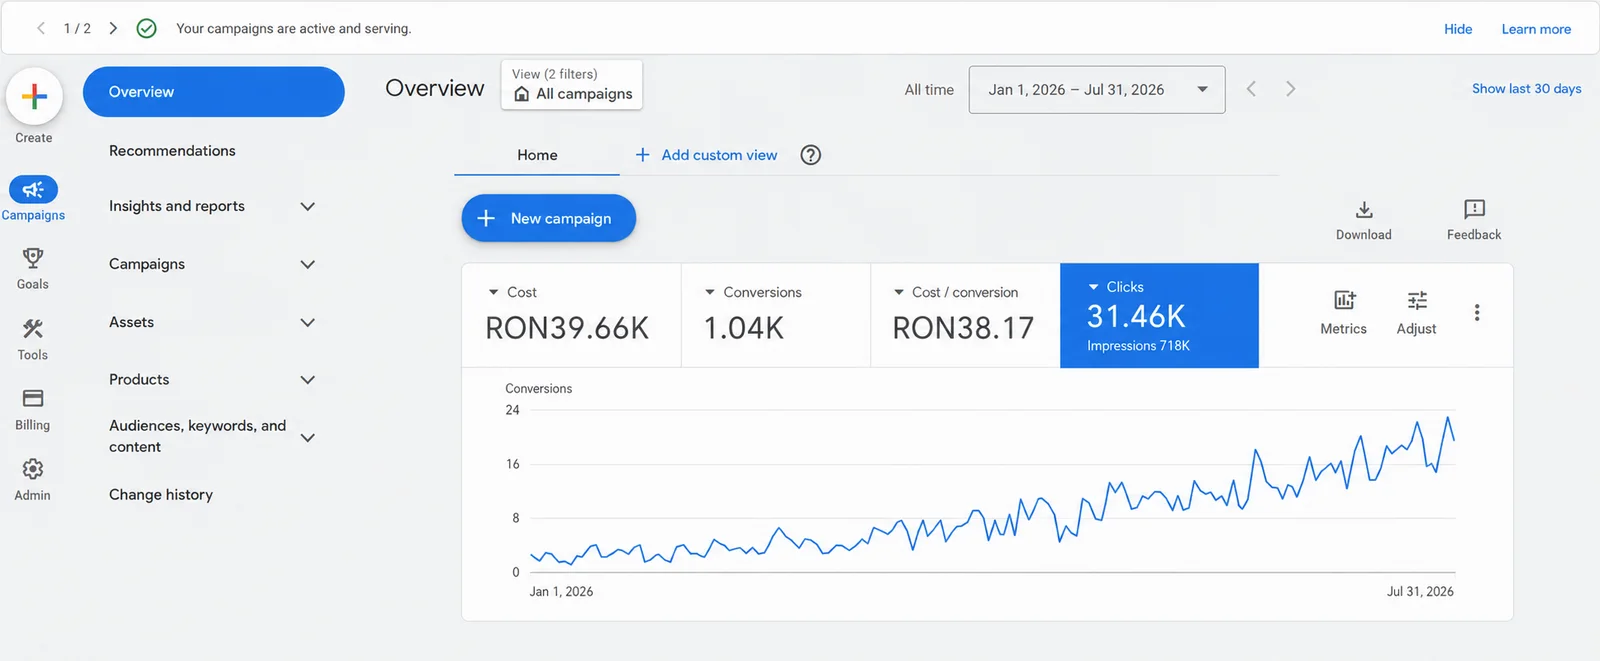The width and height of the screenshot is (1600, 661).
Task: Go to previous notification arrow
Action: pos(41,28)
